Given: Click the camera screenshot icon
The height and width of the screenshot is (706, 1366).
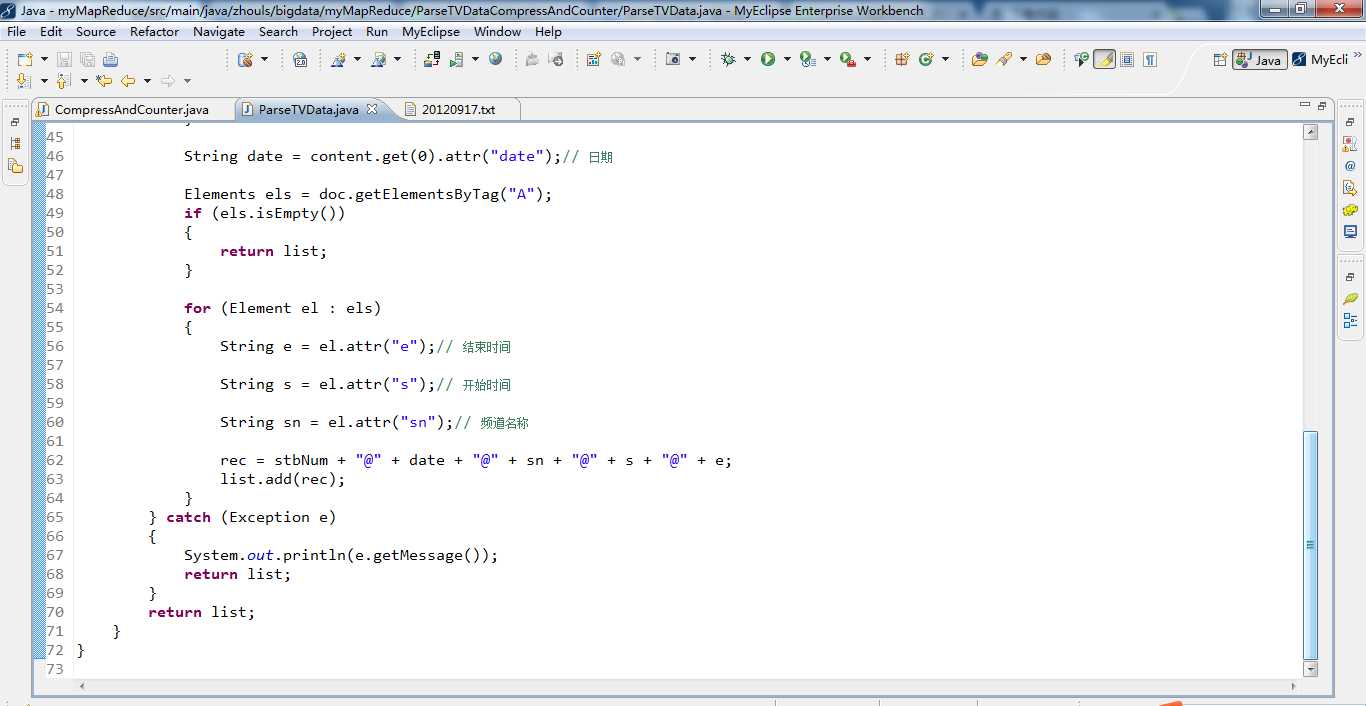Looking at the screenshot, I should (x=673, y=59).
